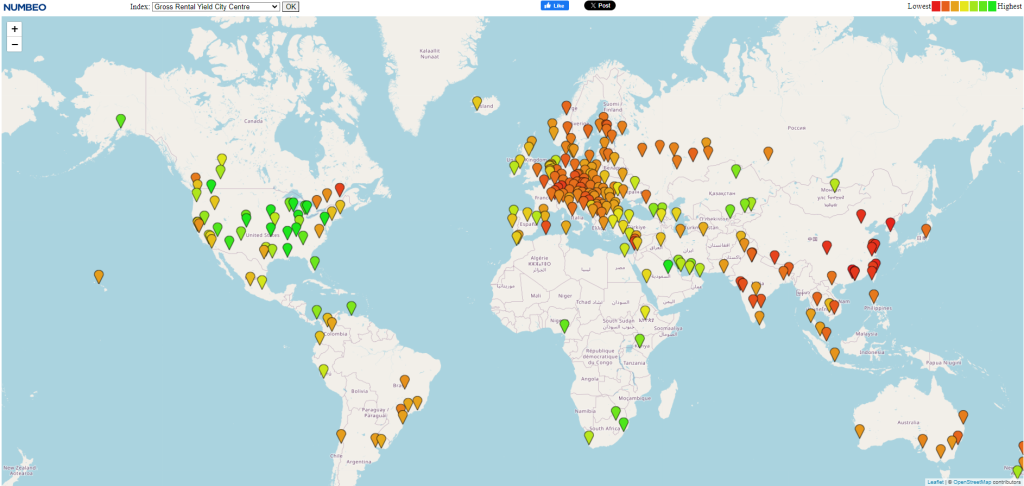Click the green marker in Nigeria
This screenshot has width=1024, height=486.
565,324
